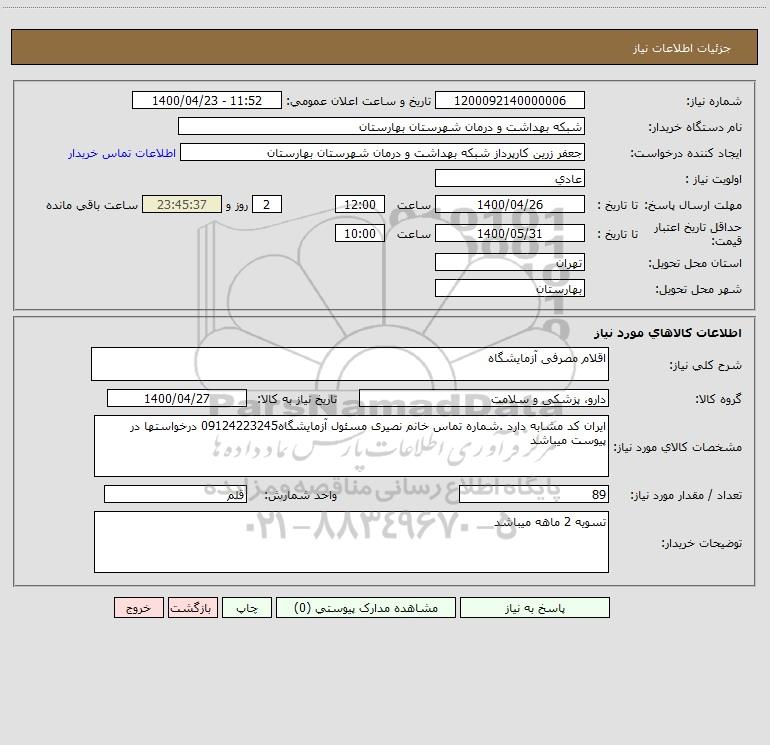Click the goods group field دارو، پزشکی و سلامت
This screenshot has height=745, width=770.
[484, 398]
